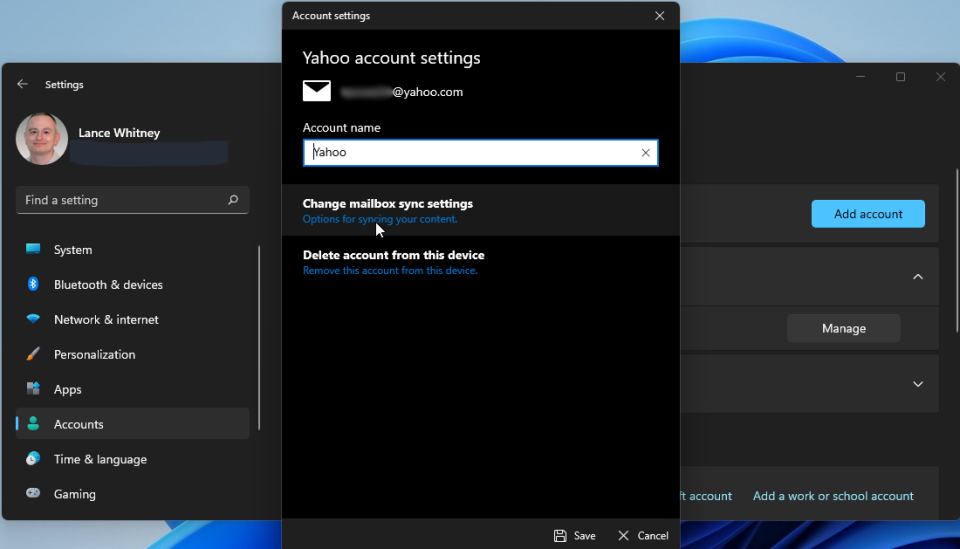The width and height of the screenshot is (960, 549).
Task: Click the Personalization paintbrush icon
Action: pos(33,355)
